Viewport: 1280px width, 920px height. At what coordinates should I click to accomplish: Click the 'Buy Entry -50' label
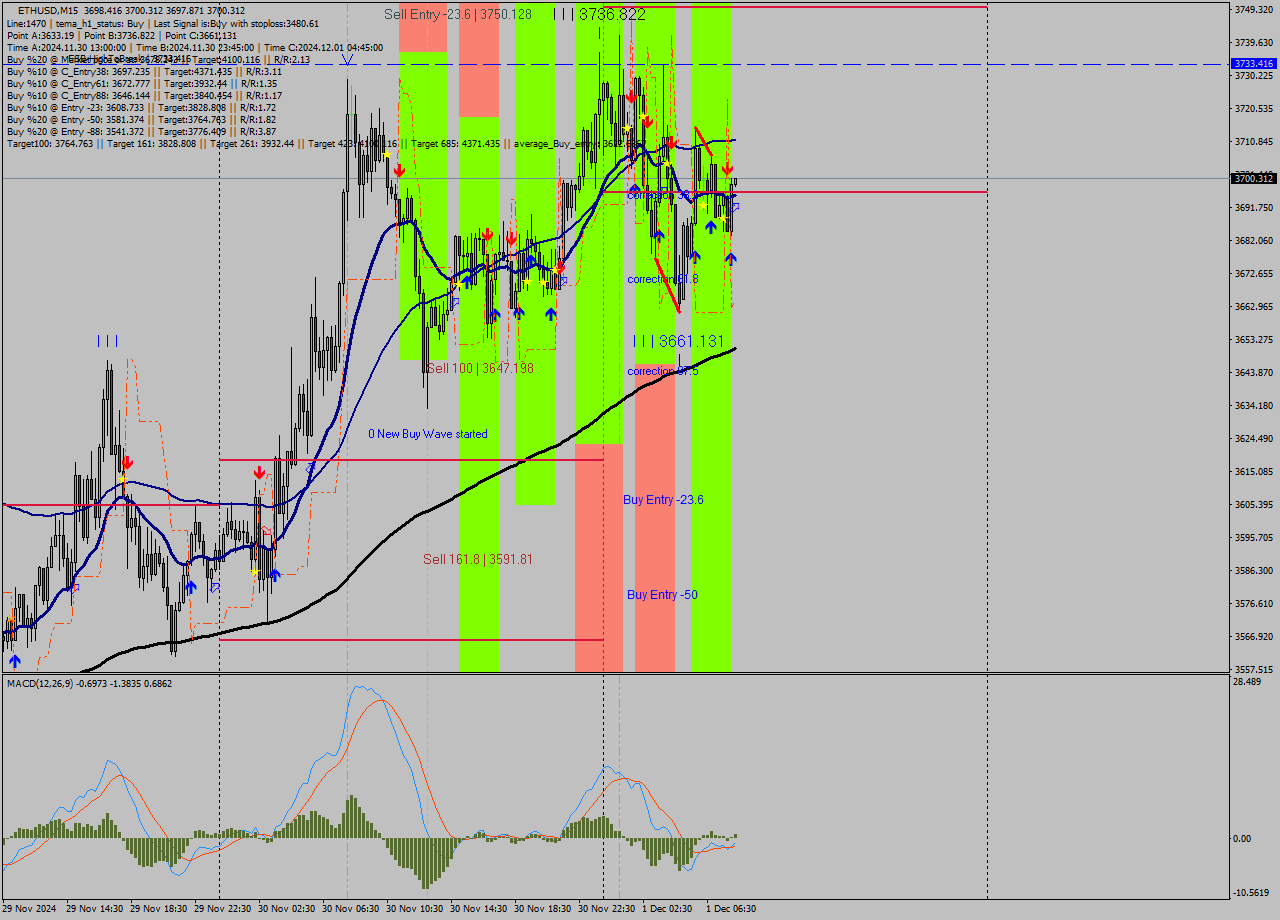662,594
